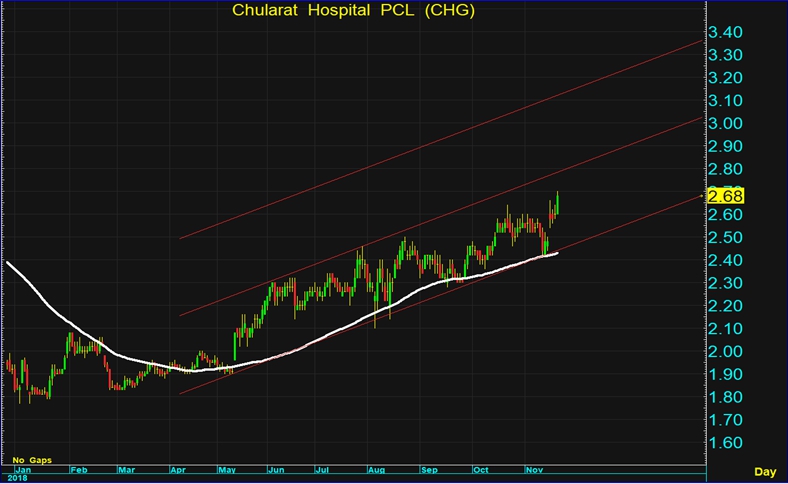The height and width of the screenshot is (484, 788).
Task: Click the 3.00 price axis label
Action: pos(725,123)
